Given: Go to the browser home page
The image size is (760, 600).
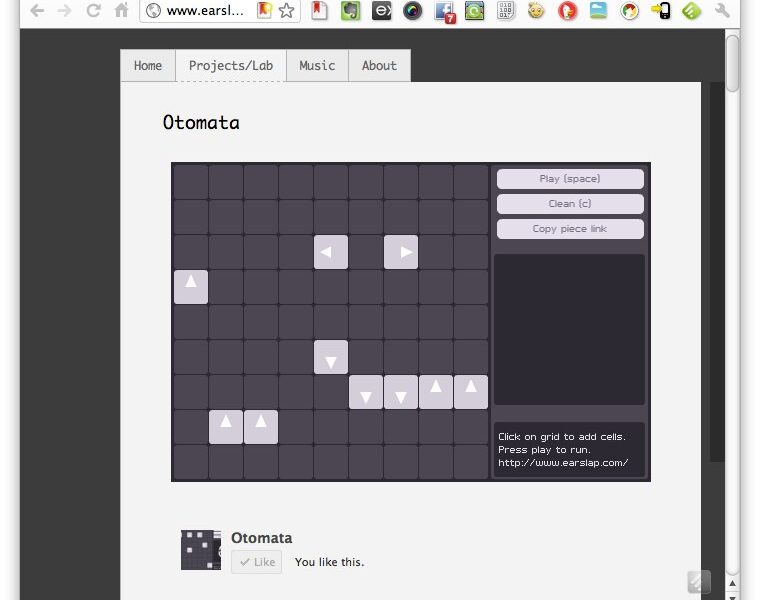Looking at the screenshot, I should [x=121, y=11].
